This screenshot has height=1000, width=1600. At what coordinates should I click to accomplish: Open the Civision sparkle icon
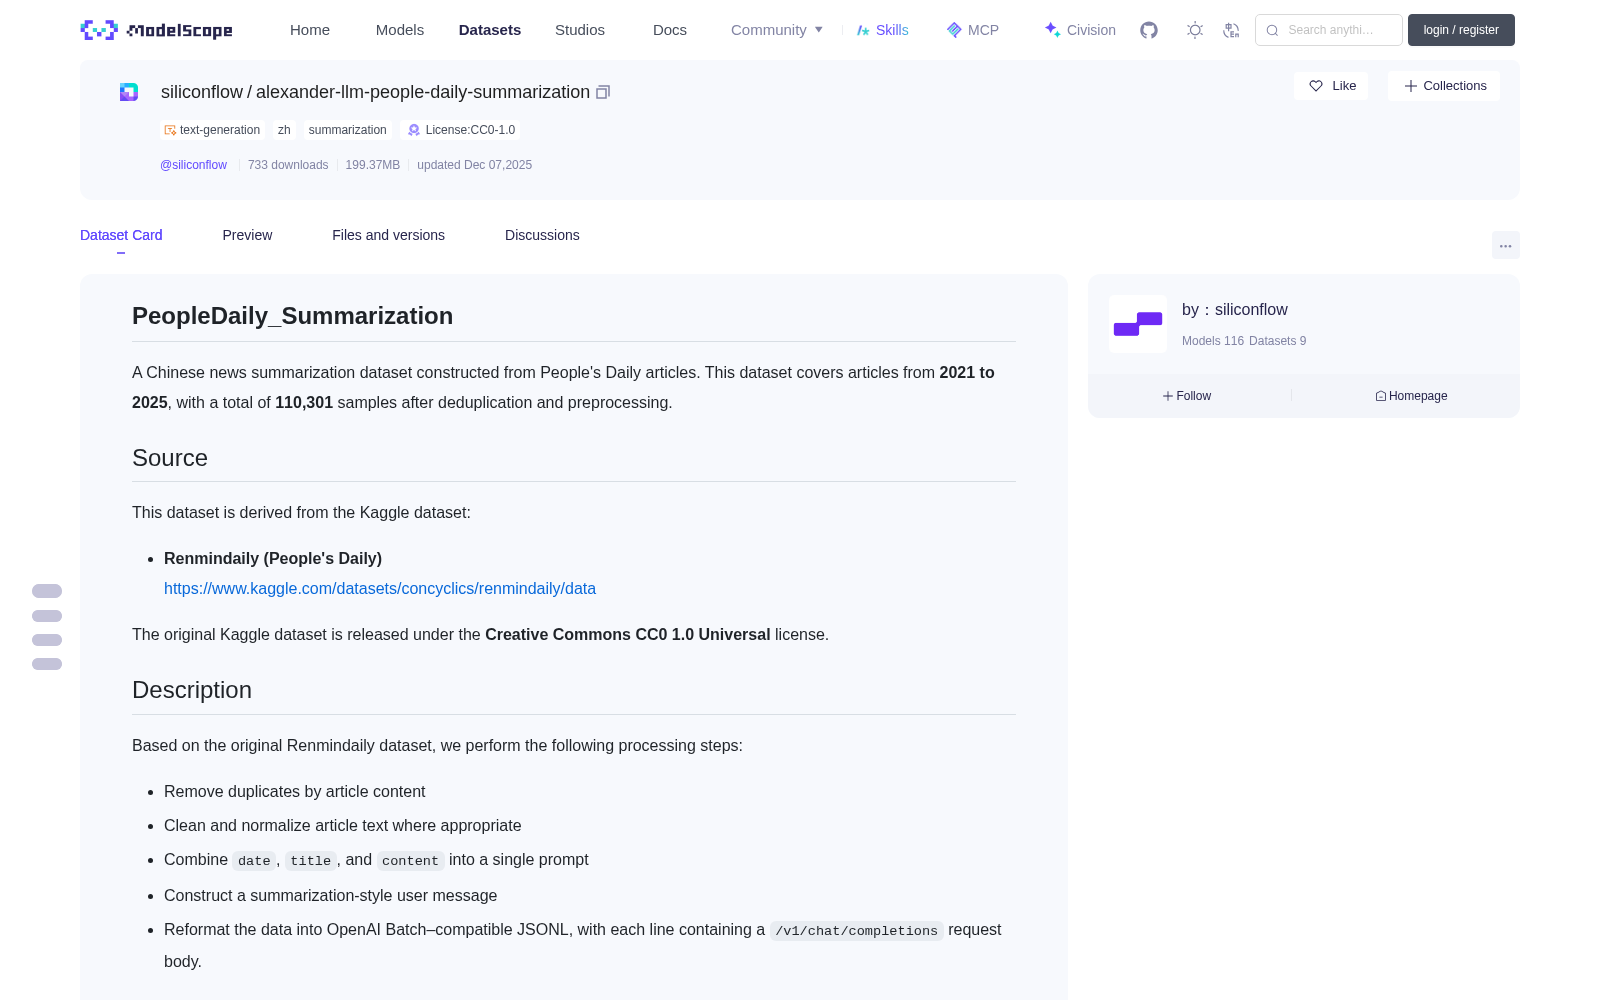click(x=1052, y=30)
